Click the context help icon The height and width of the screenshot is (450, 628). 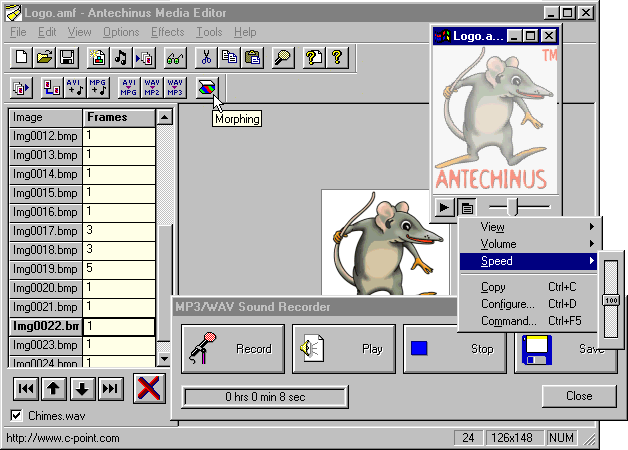[x=314, y=57]
